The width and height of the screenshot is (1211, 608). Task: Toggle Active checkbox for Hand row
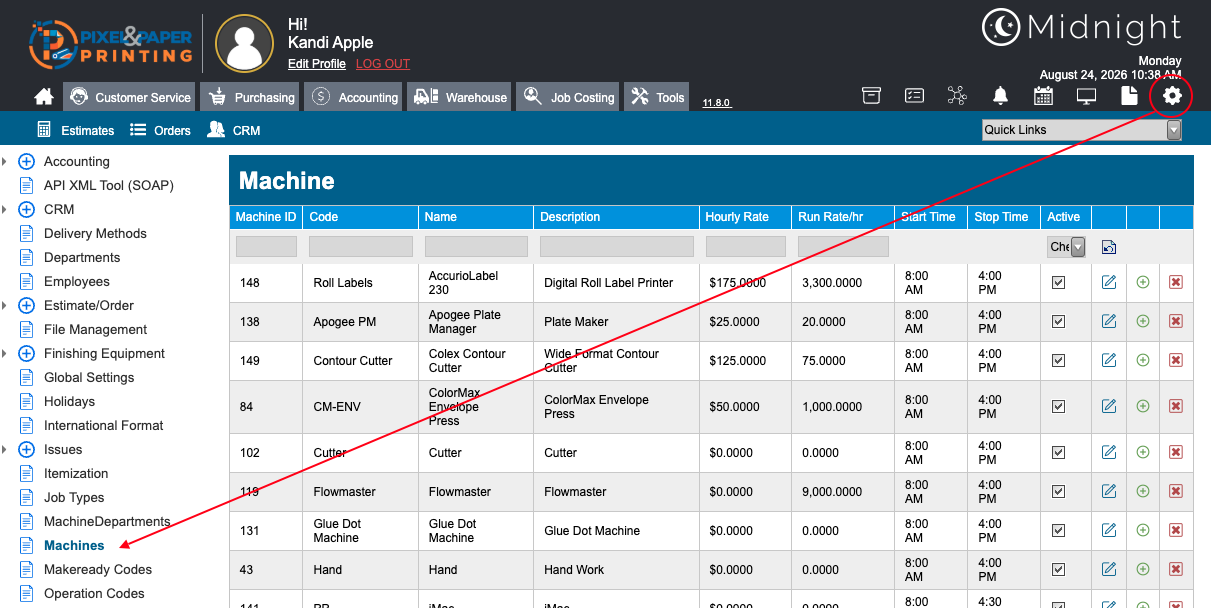click(x=1059, y=570)
